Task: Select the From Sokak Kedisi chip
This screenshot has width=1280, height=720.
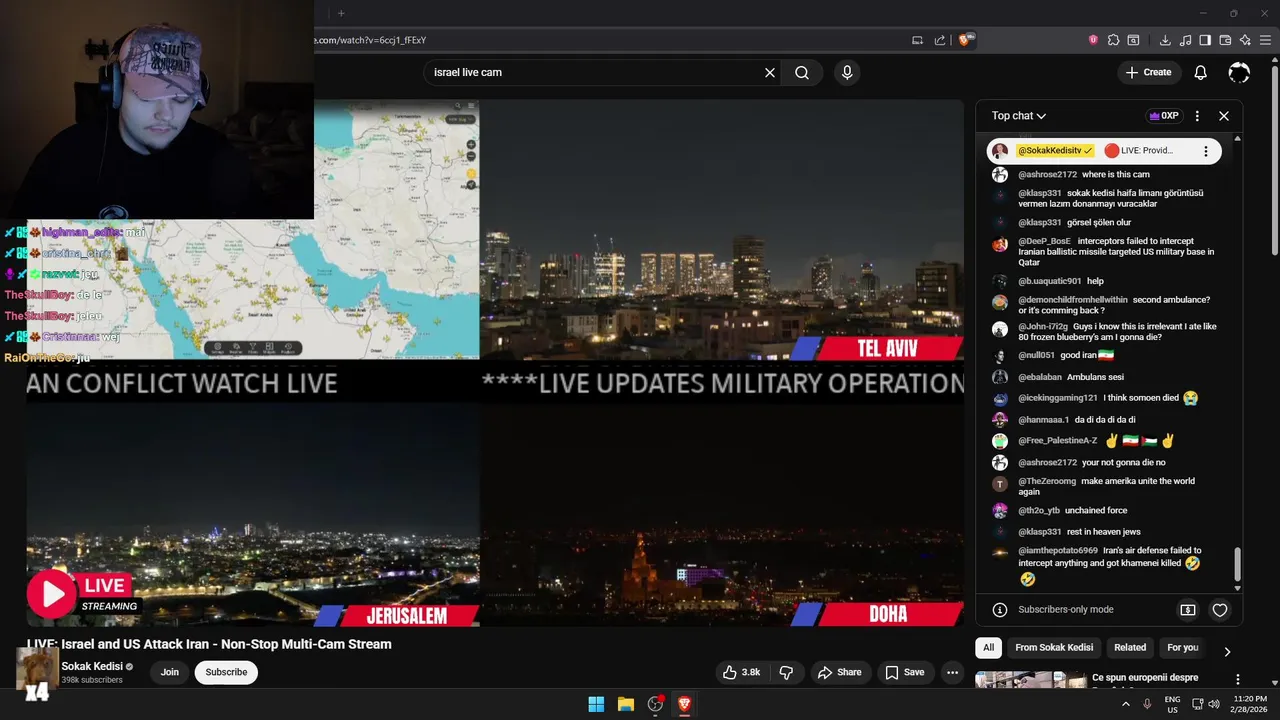Action: click(1054, 647)
